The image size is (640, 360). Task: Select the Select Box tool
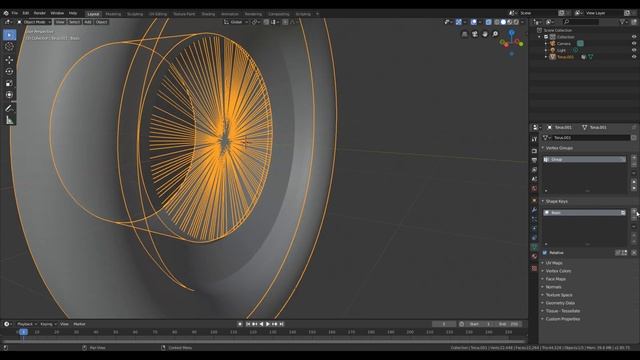[9, 35]
